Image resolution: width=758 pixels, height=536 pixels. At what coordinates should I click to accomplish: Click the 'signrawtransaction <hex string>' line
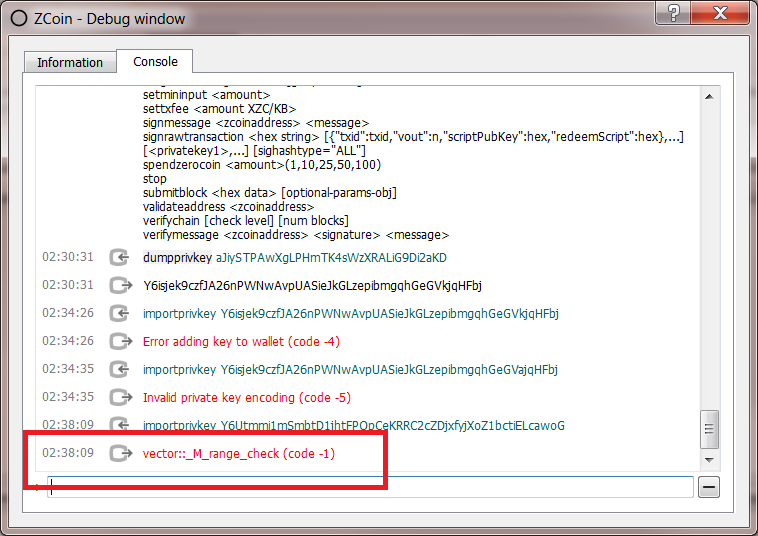click(413, 137)
